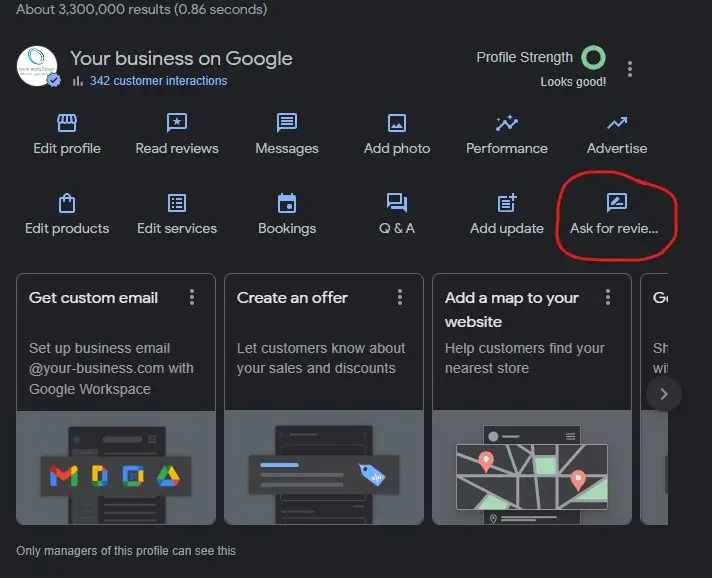Image resolution: width=712 pixels, height=578 pixels.
Task: Open Read reviews star-message icon
Action: tap(177, 123)
